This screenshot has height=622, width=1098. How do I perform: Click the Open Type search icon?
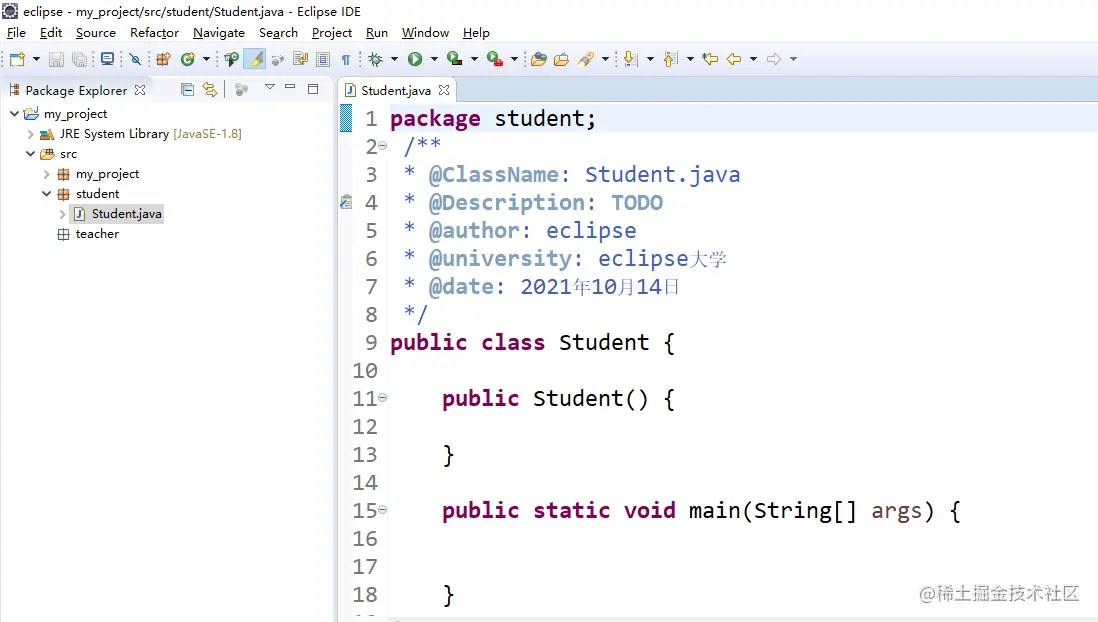click(x=231, y=60)
